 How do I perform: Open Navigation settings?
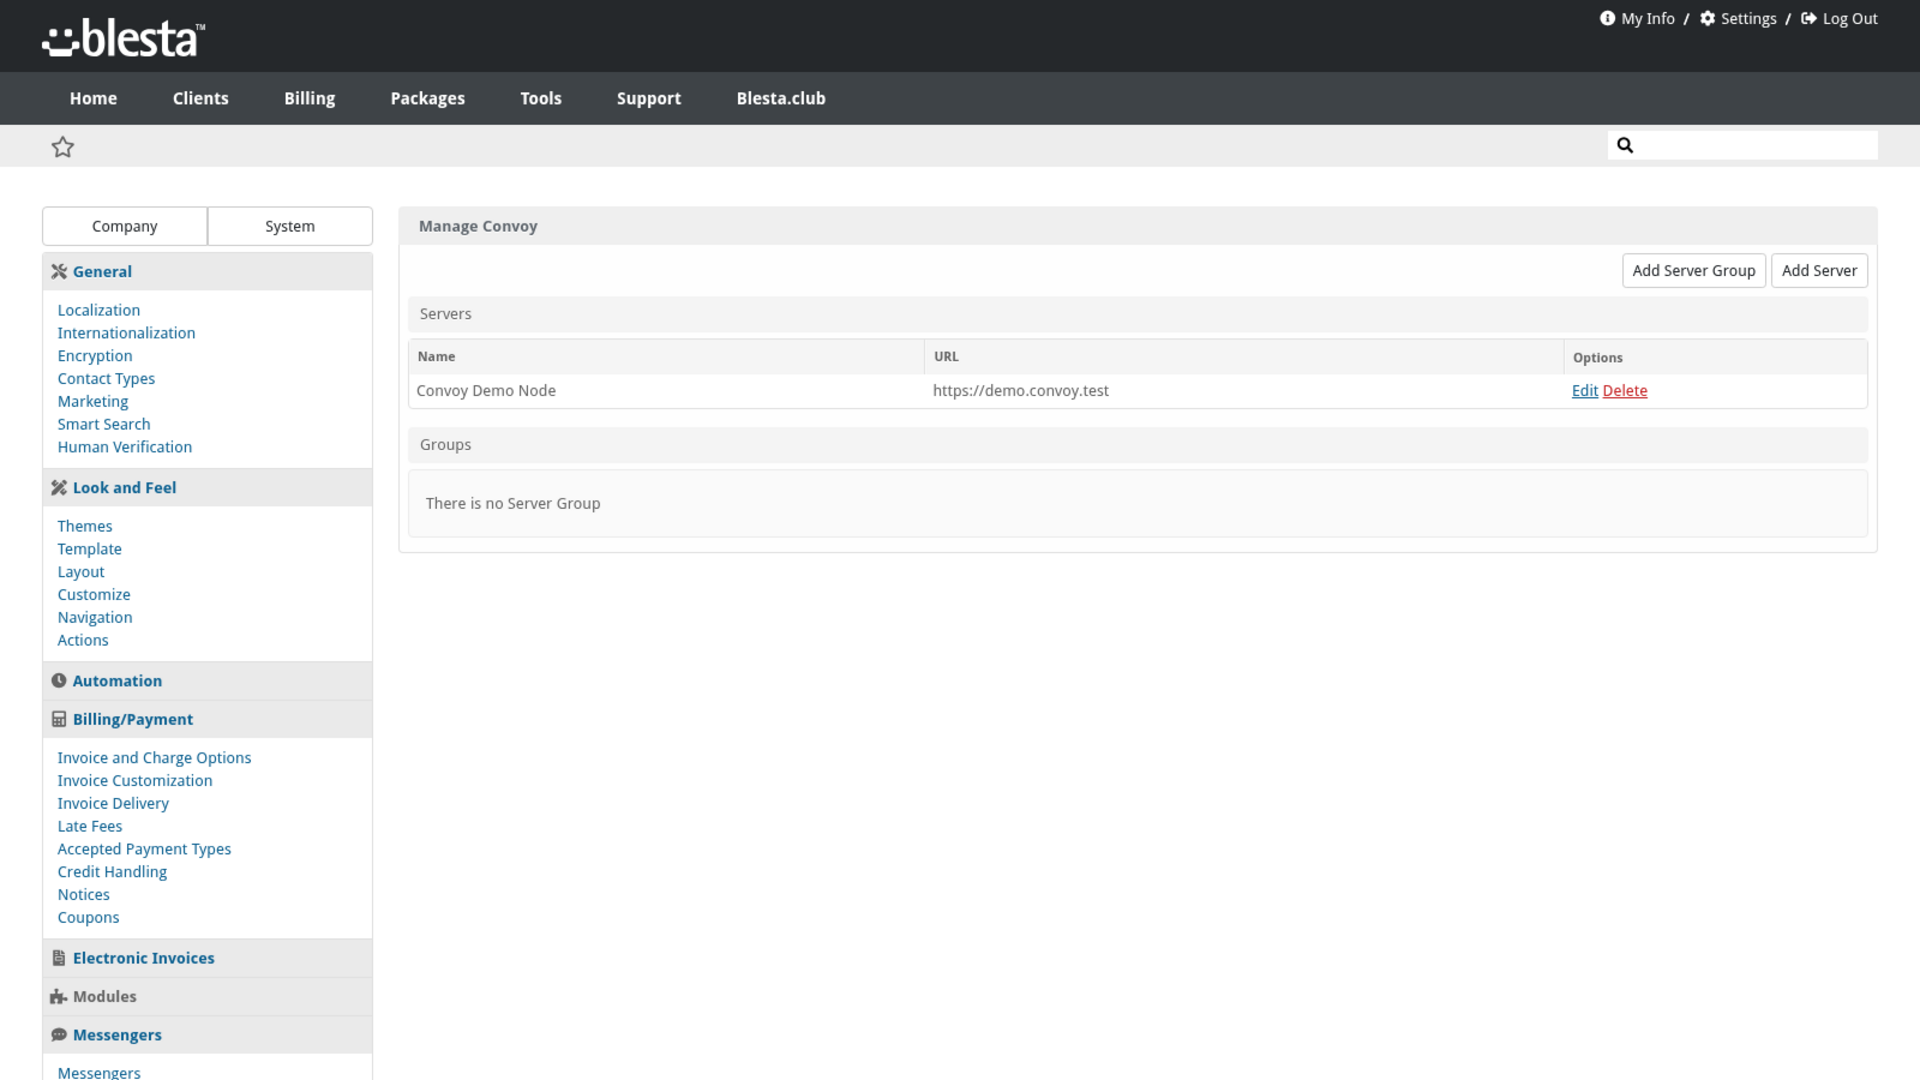95,618
